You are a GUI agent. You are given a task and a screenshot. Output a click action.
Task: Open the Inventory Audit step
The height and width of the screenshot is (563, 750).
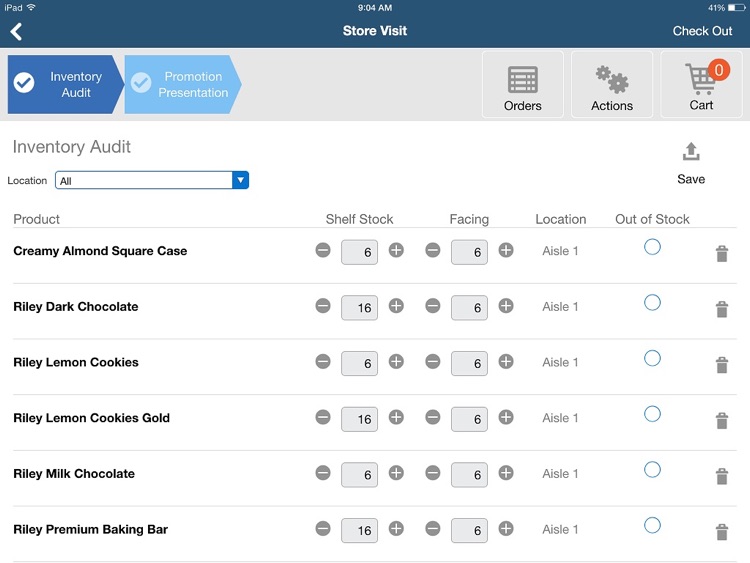tap(66, 84)
